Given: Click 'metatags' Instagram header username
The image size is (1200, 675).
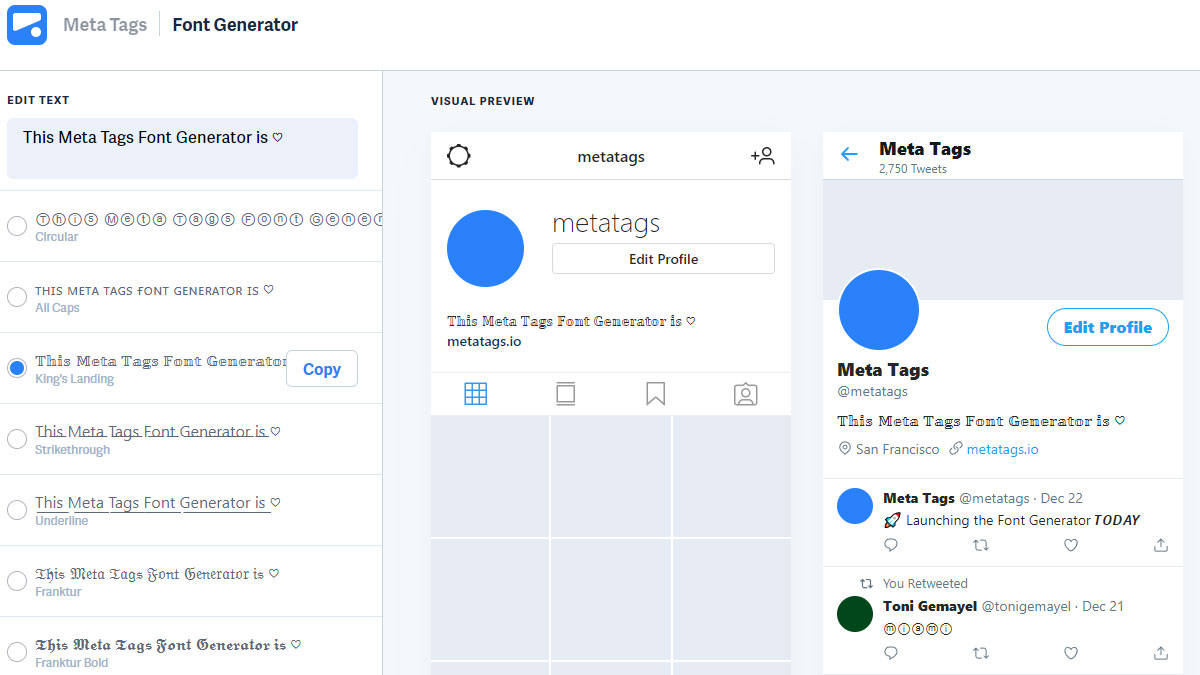Looking at the screenshot, I should [x=611, y=156].
